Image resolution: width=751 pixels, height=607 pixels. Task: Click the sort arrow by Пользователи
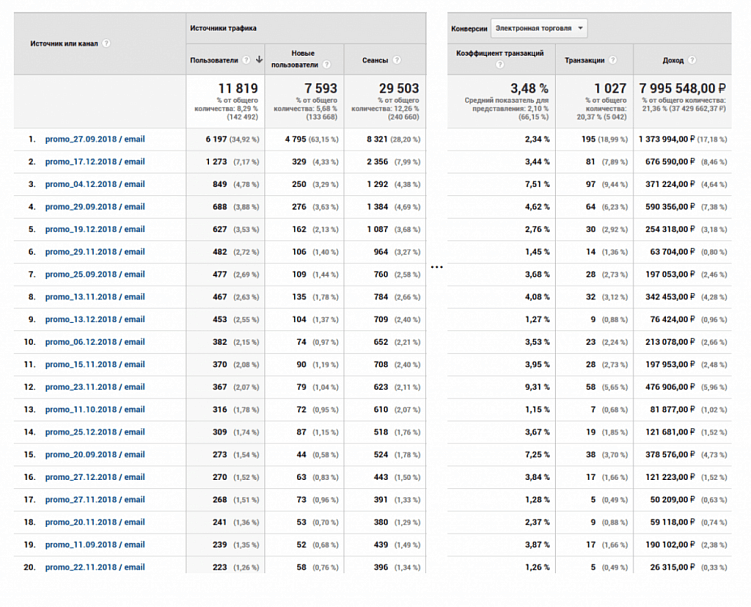click(259, 60)
